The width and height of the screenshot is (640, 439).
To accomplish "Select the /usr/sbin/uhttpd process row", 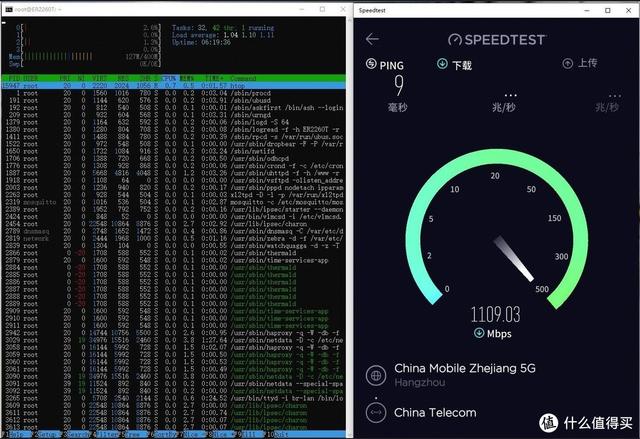I will pos(173,173).
